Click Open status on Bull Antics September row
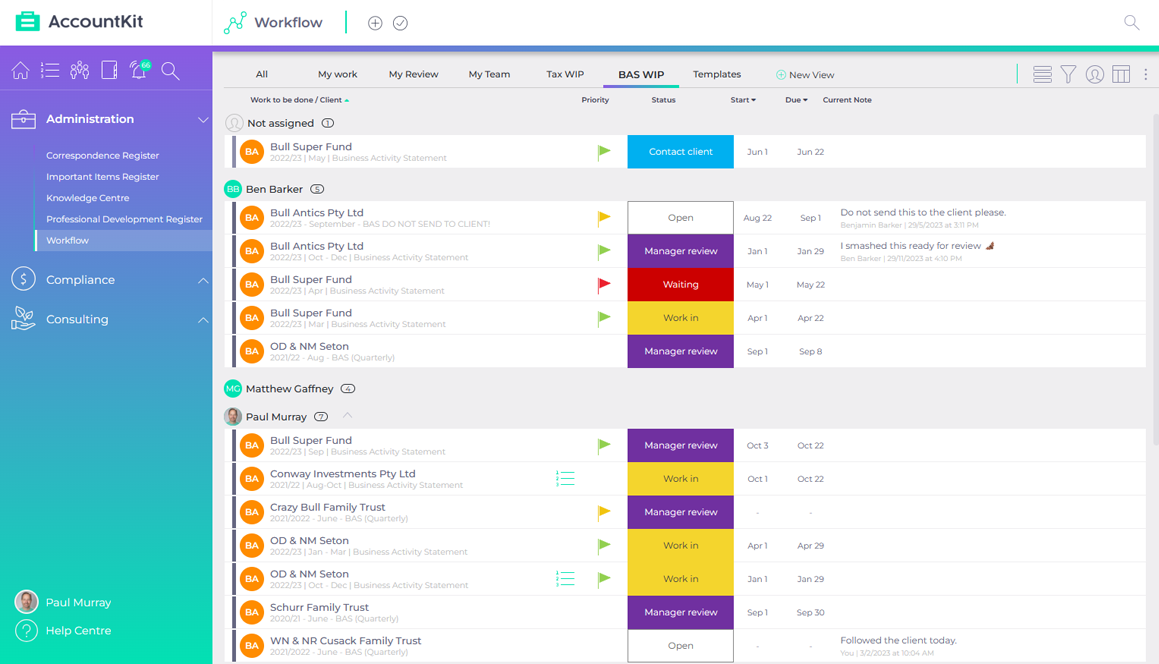Image resolution: width=1159 pixels, height=664 pixels. (x=680, y=217)
